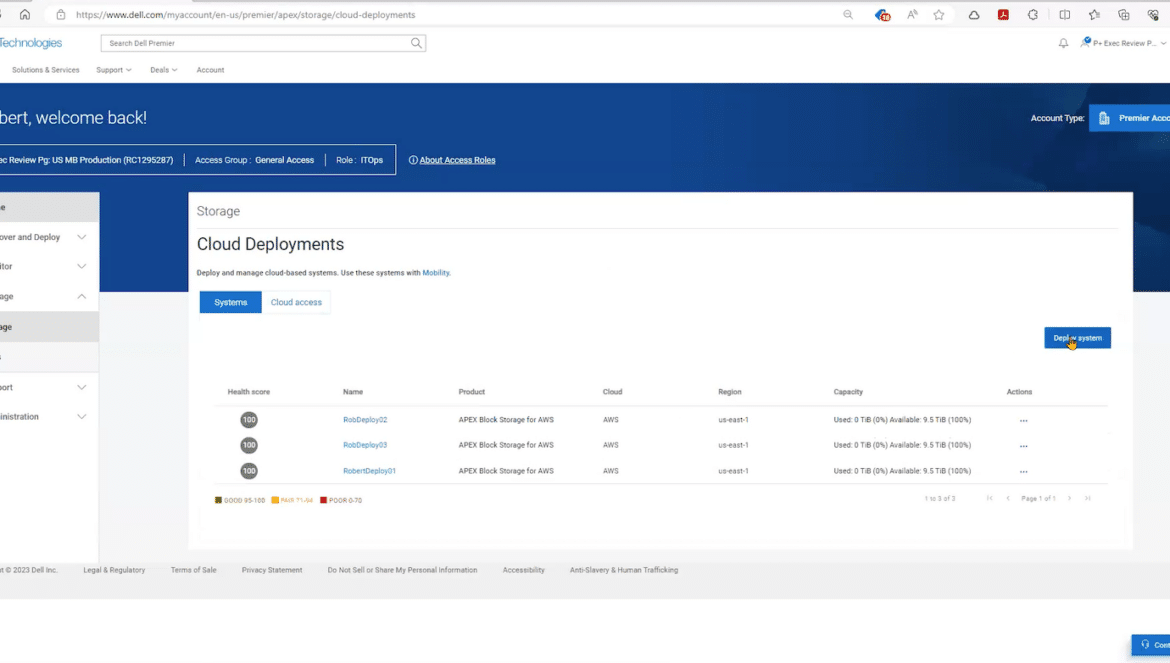Expand the Support sidebar section chevron
Screen dimensions: 1170x663
point(81,387)
